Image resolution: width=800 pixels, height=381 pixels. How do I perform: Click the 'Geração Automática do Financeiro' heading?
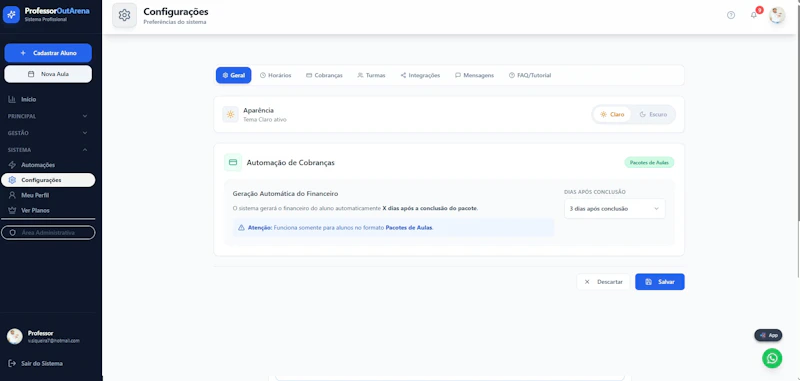click(285, 194)
